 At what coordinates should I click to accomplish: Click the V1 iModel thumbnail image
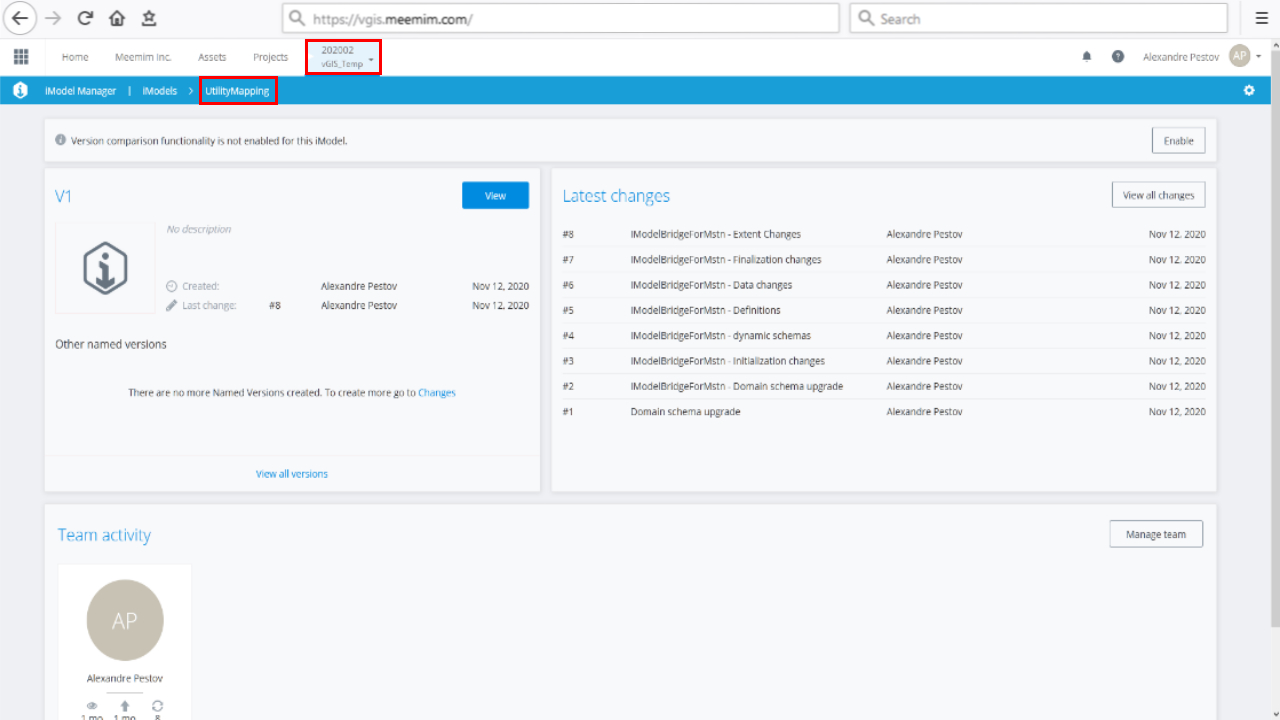(105, 267)
